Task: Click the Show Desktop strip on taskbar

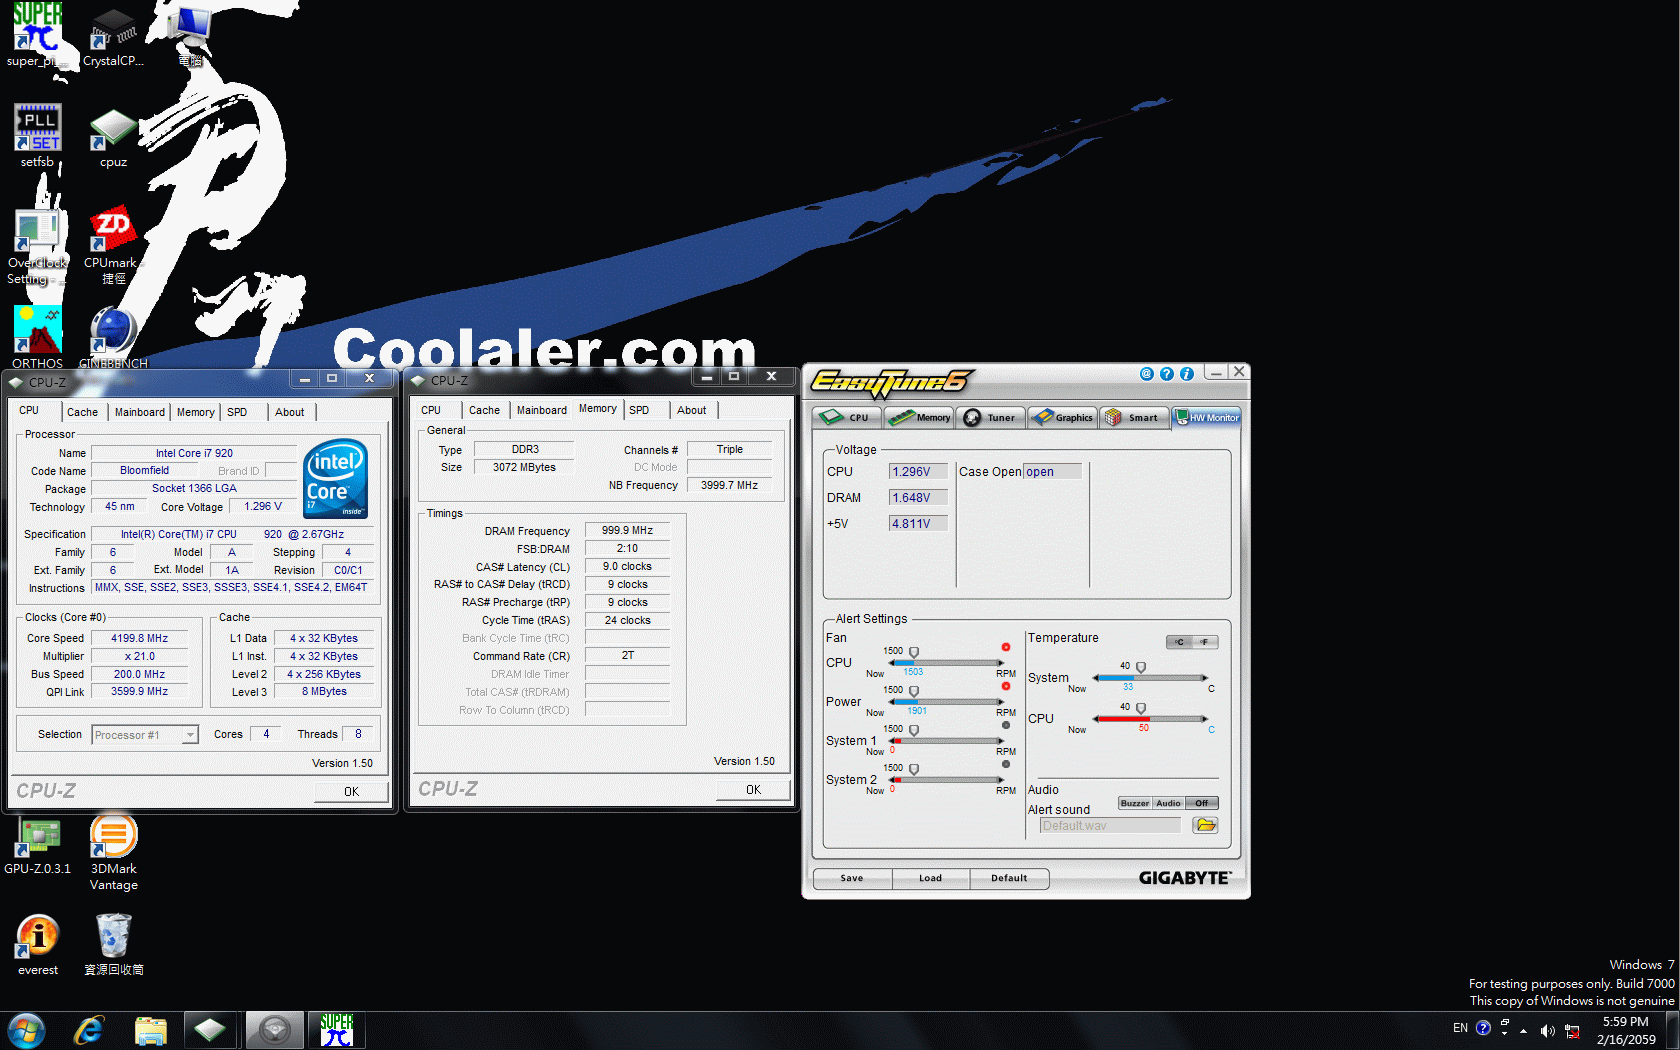Action: 1672,1030
